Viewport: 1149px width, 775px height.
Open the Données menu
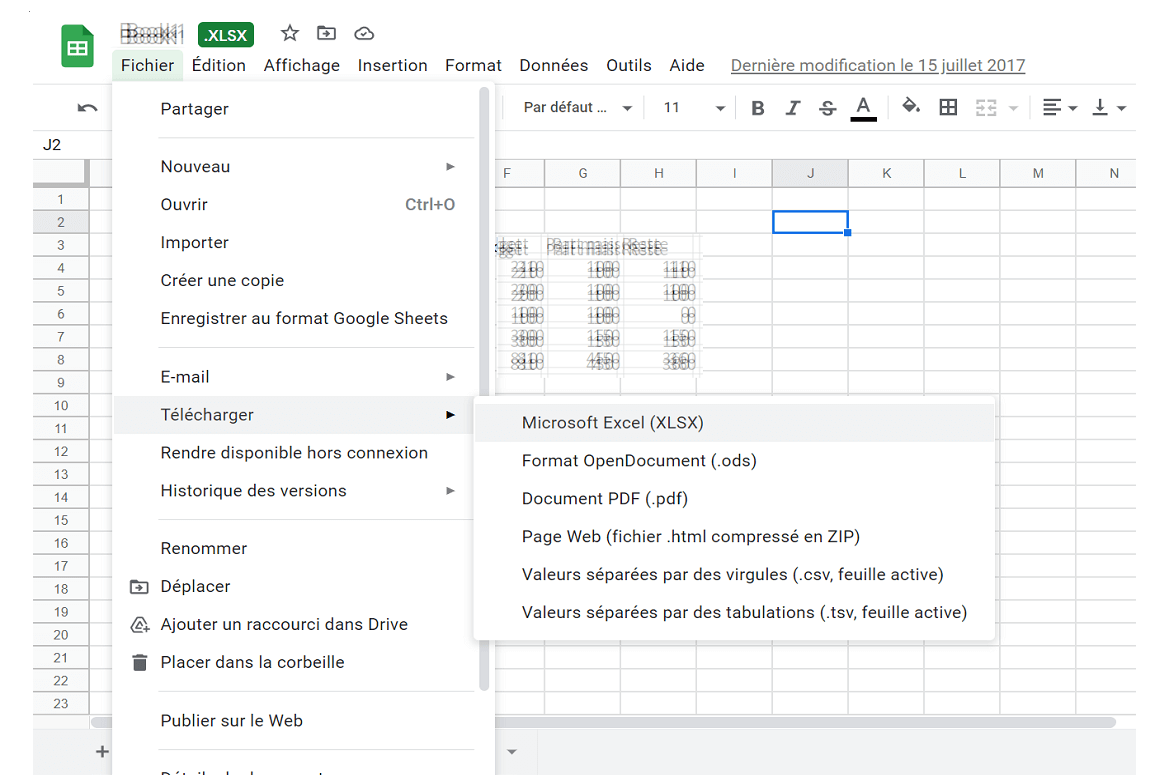pos(553,65)
